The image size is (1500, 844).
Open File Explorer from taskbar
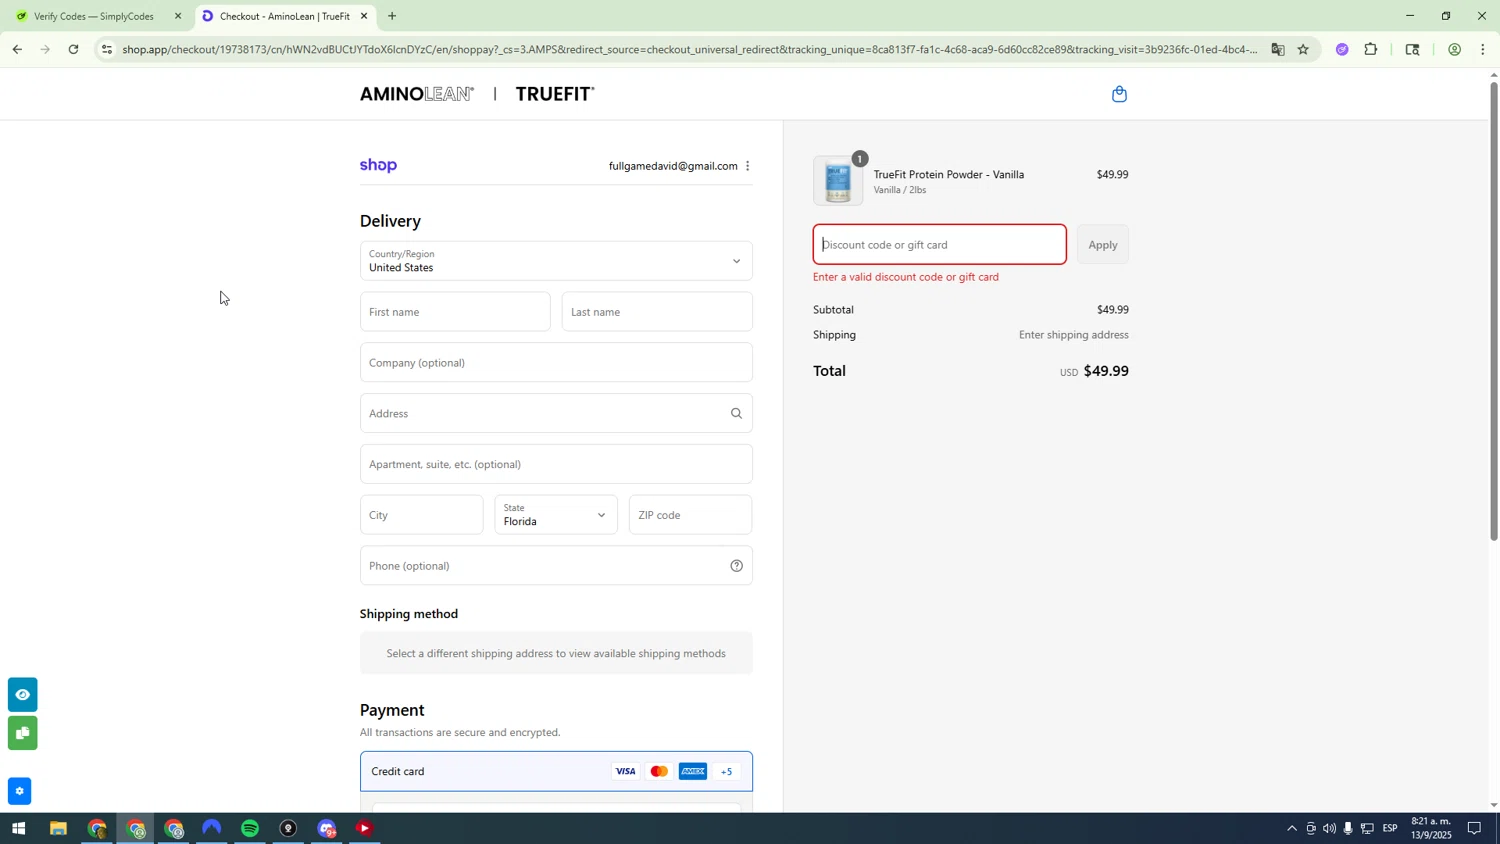tap(58, 829)
